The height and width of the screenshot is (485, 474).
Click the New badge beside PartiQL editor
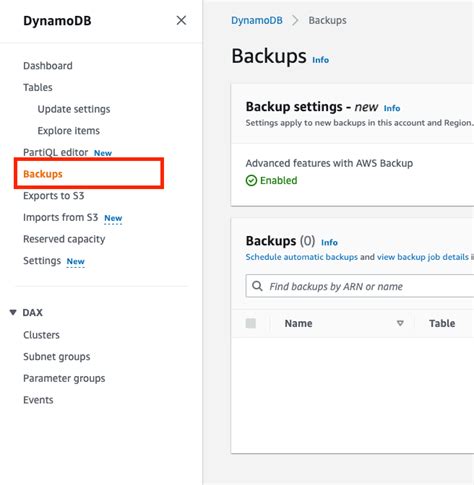[103, 153]
